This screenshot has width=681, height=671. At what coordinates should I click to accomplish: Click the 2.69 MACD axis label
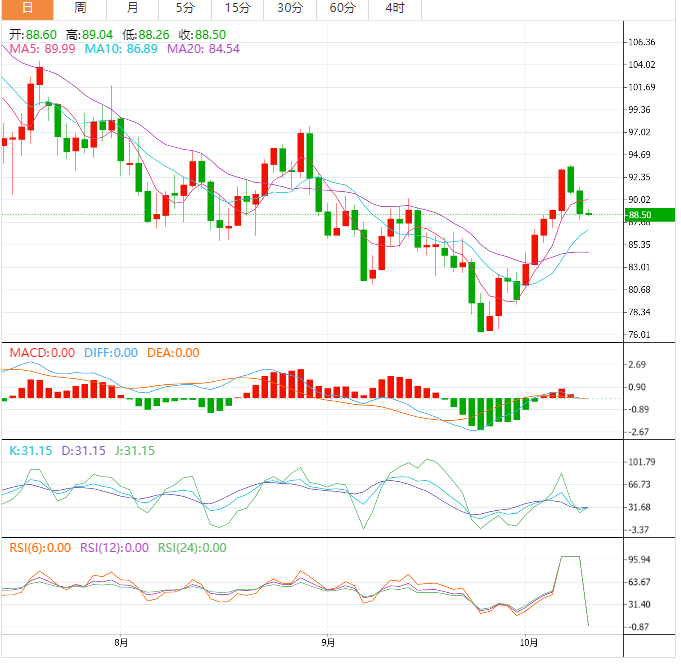pos(637,364)
